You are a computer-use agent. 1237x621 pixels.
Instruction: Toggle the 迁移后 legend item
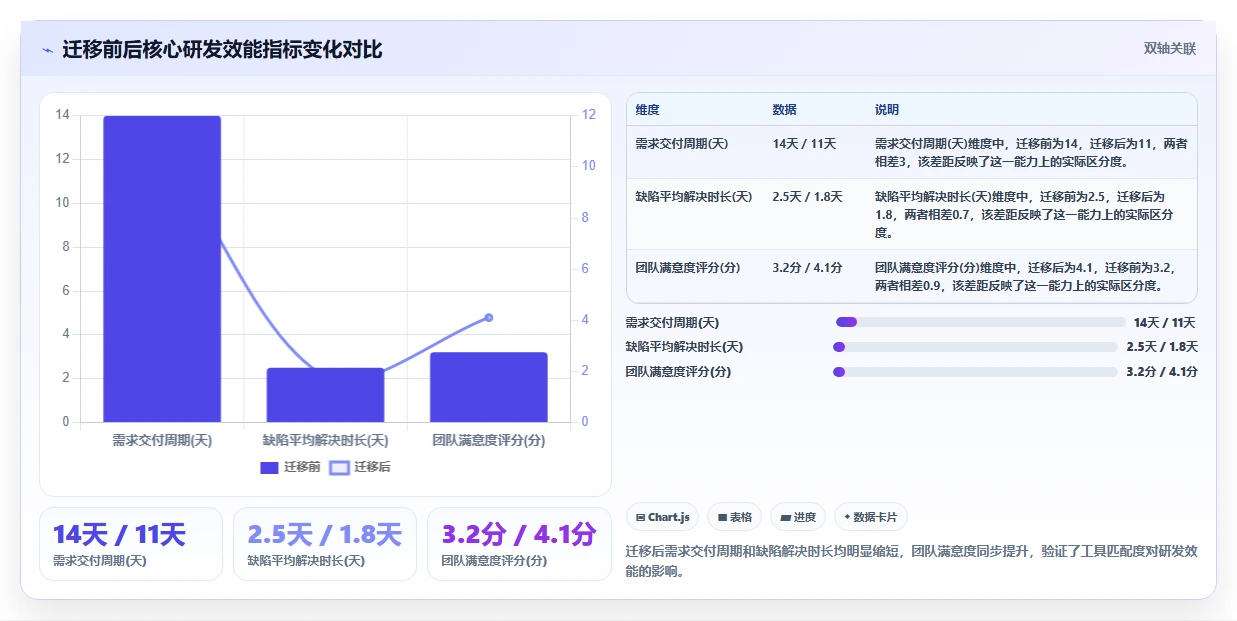(360, 467)
